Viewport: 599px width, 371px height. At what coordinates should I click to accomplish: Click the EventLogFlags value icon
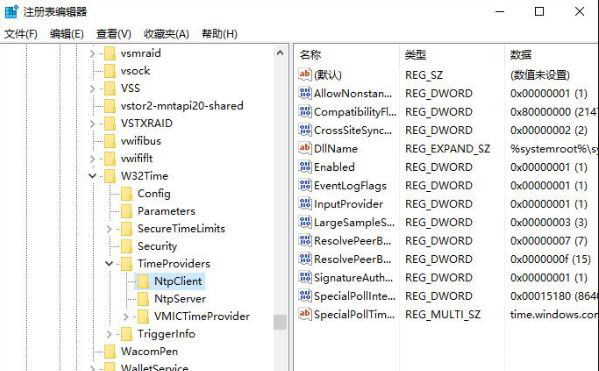pyautogui.click(x=305, y=185)
